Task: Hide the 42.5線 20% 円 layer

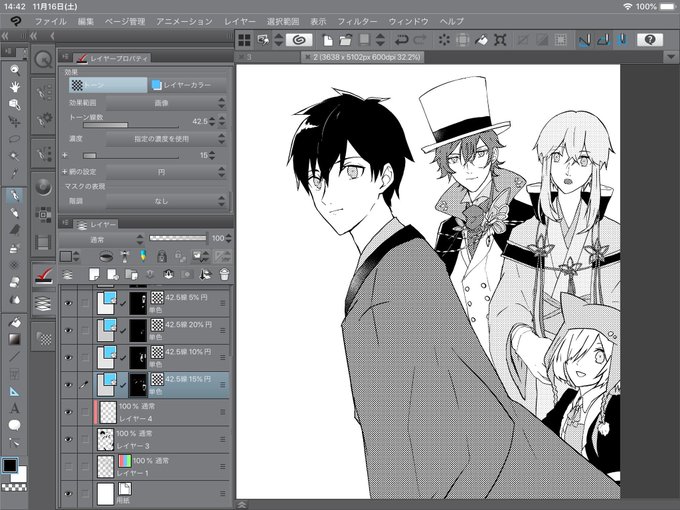Action: pos(68,330)
